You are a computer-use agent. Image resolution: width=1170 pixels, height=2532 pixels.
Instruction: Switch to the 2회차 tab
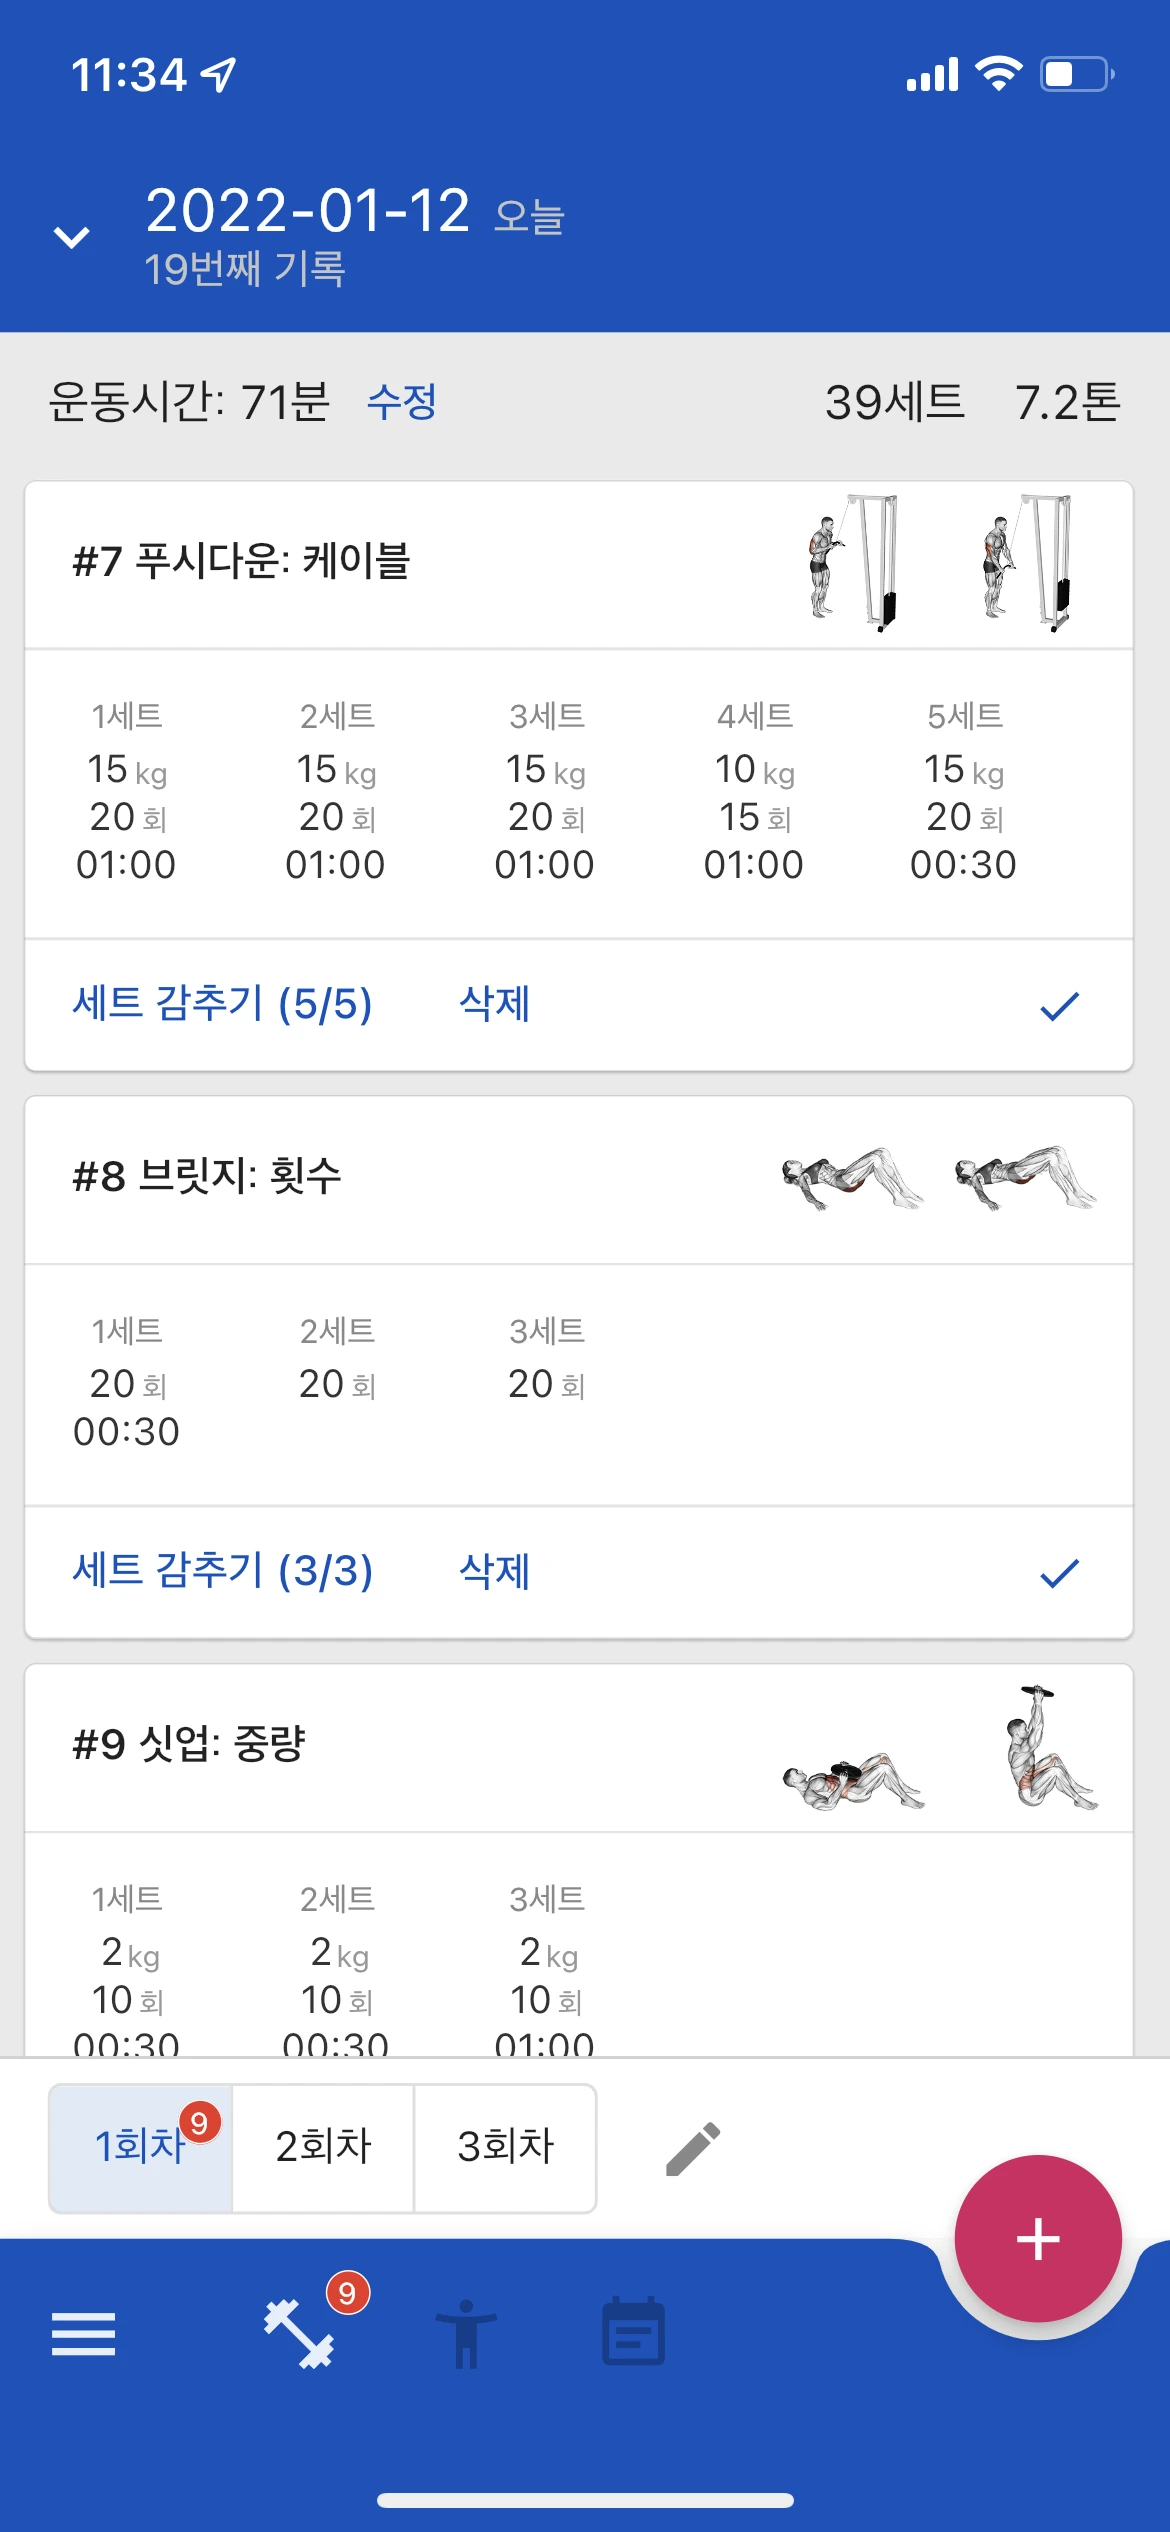[x=323, y=2147]
